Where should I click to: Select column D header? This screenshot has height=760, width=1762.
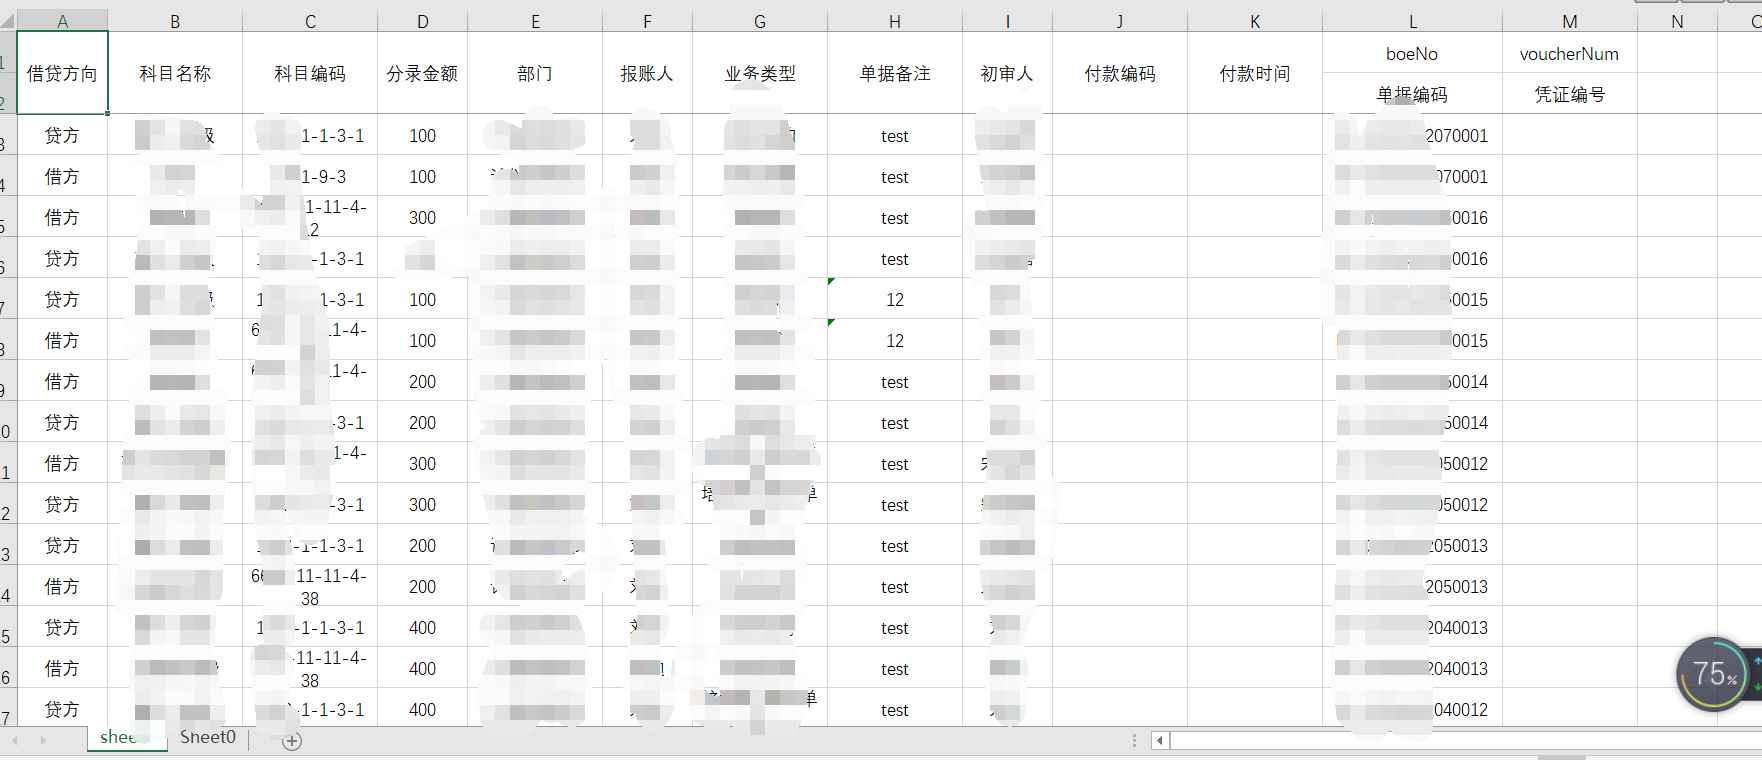(x=422, y=21)
